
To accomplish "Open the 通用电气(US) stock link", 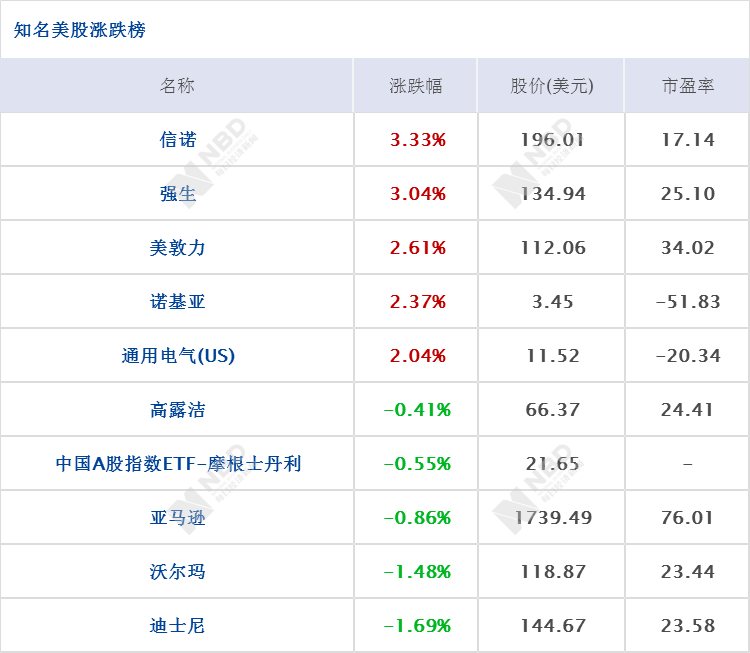I will pos(178,356).
